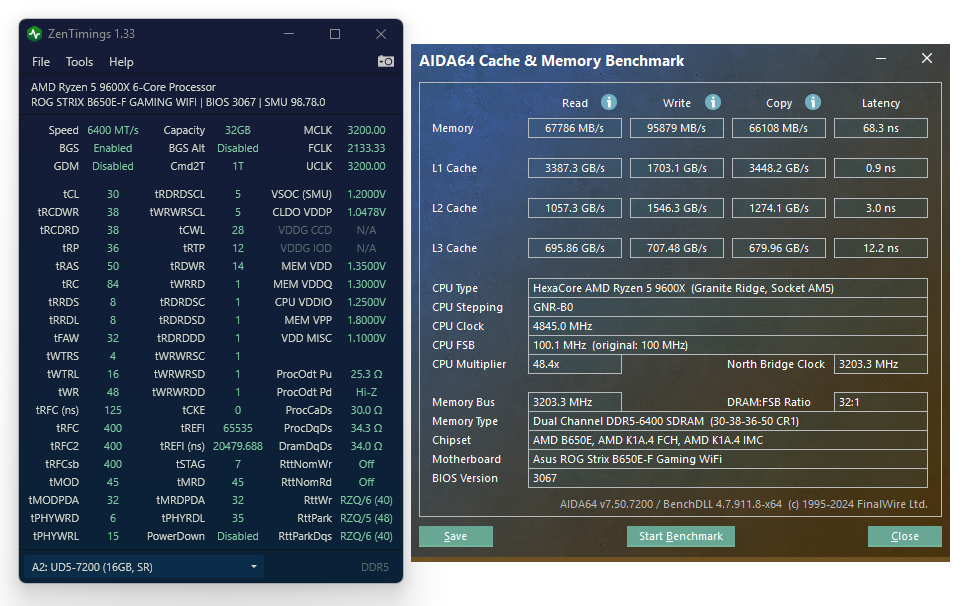Click the tCL value 30
The image size is (964, 606).
pos(113,194)
